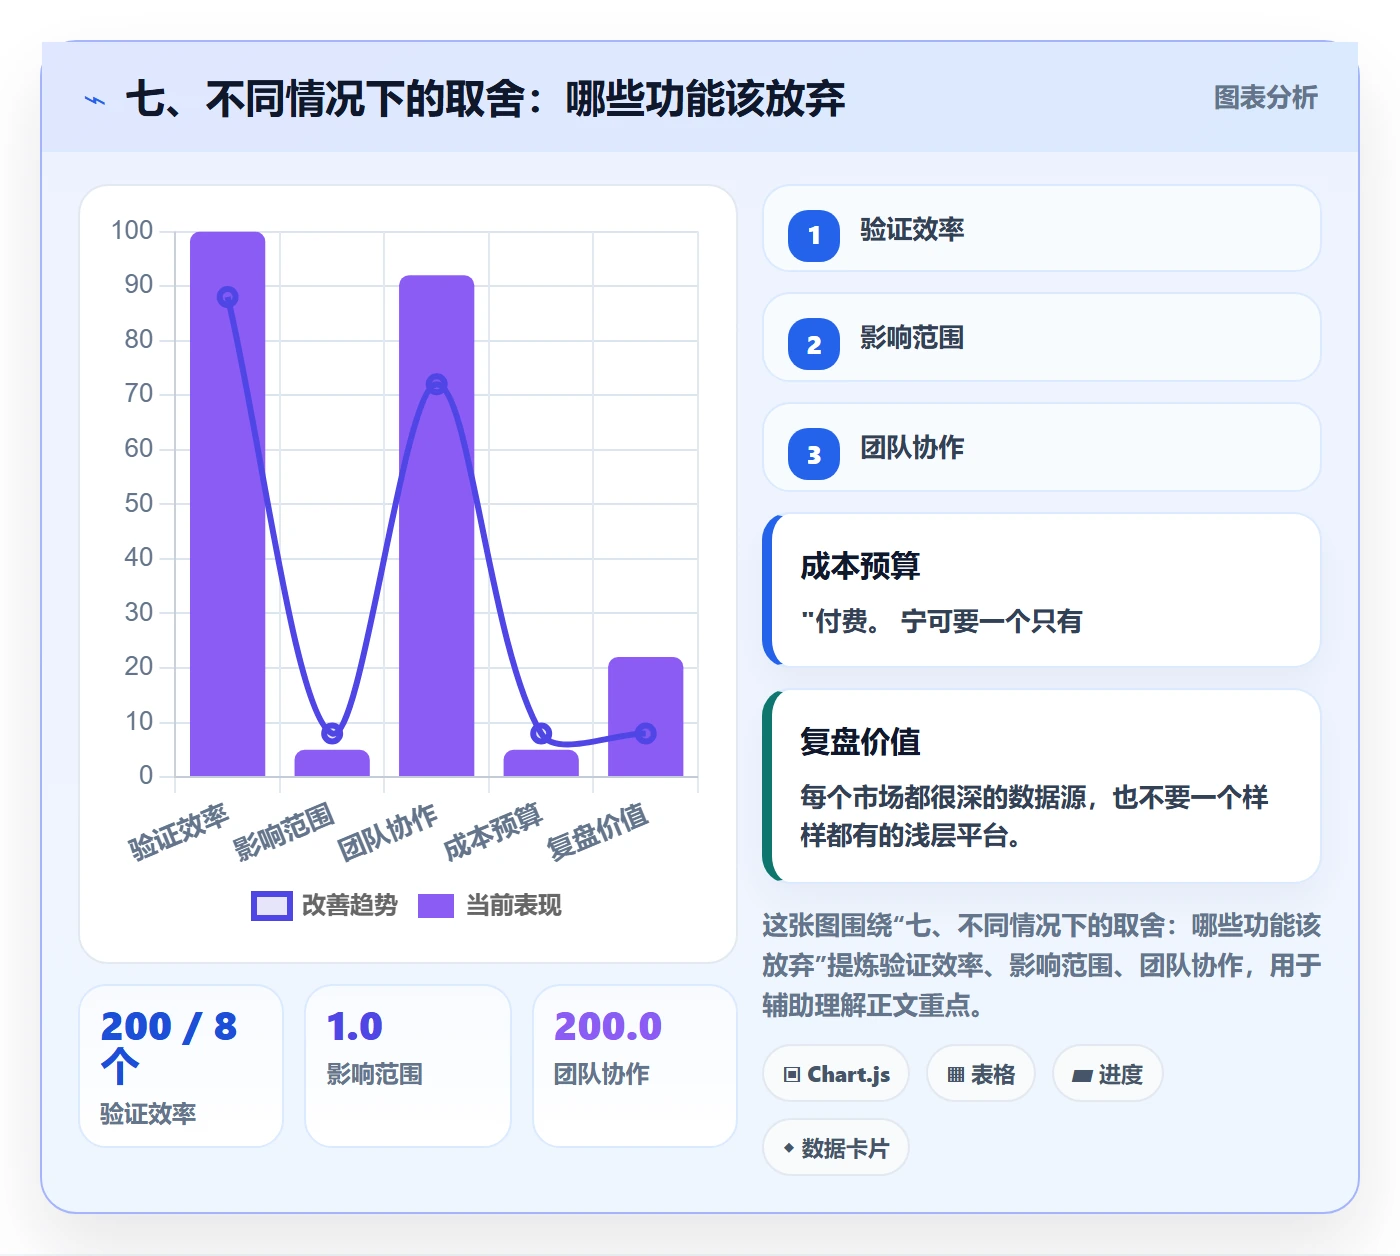This screenshot has height=1256, width=1400.
Task: Click the 影响范围 short bar in chart
Action: click(x=332, y=763)
